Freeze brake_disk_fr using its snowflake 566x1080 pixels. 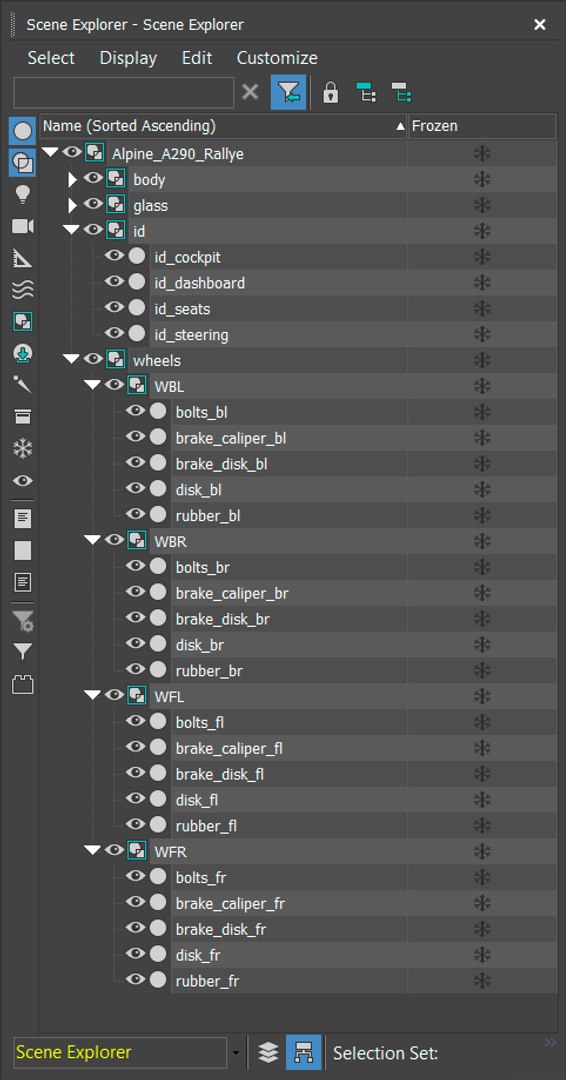coord(482,929)
